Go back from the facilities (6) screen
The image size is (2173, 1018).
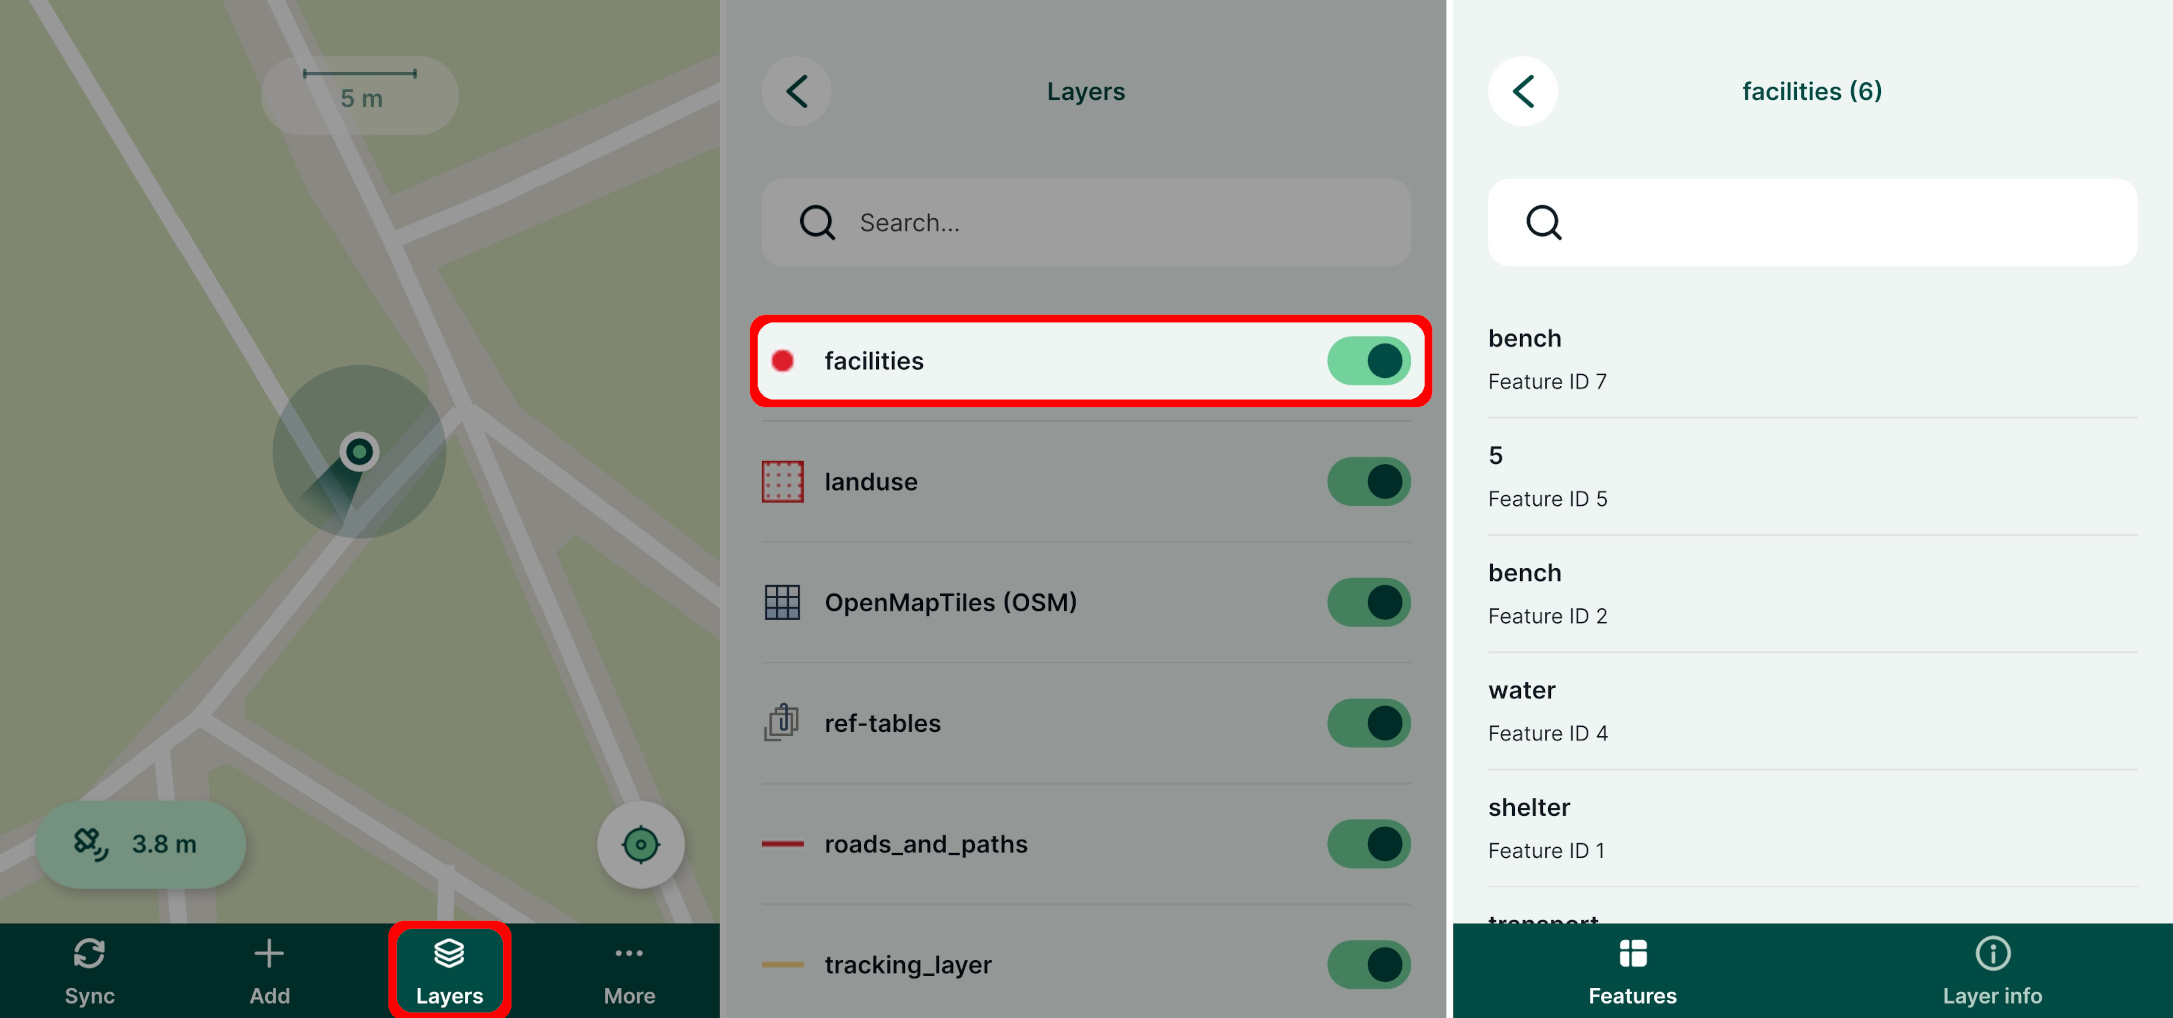(1523, 92)
